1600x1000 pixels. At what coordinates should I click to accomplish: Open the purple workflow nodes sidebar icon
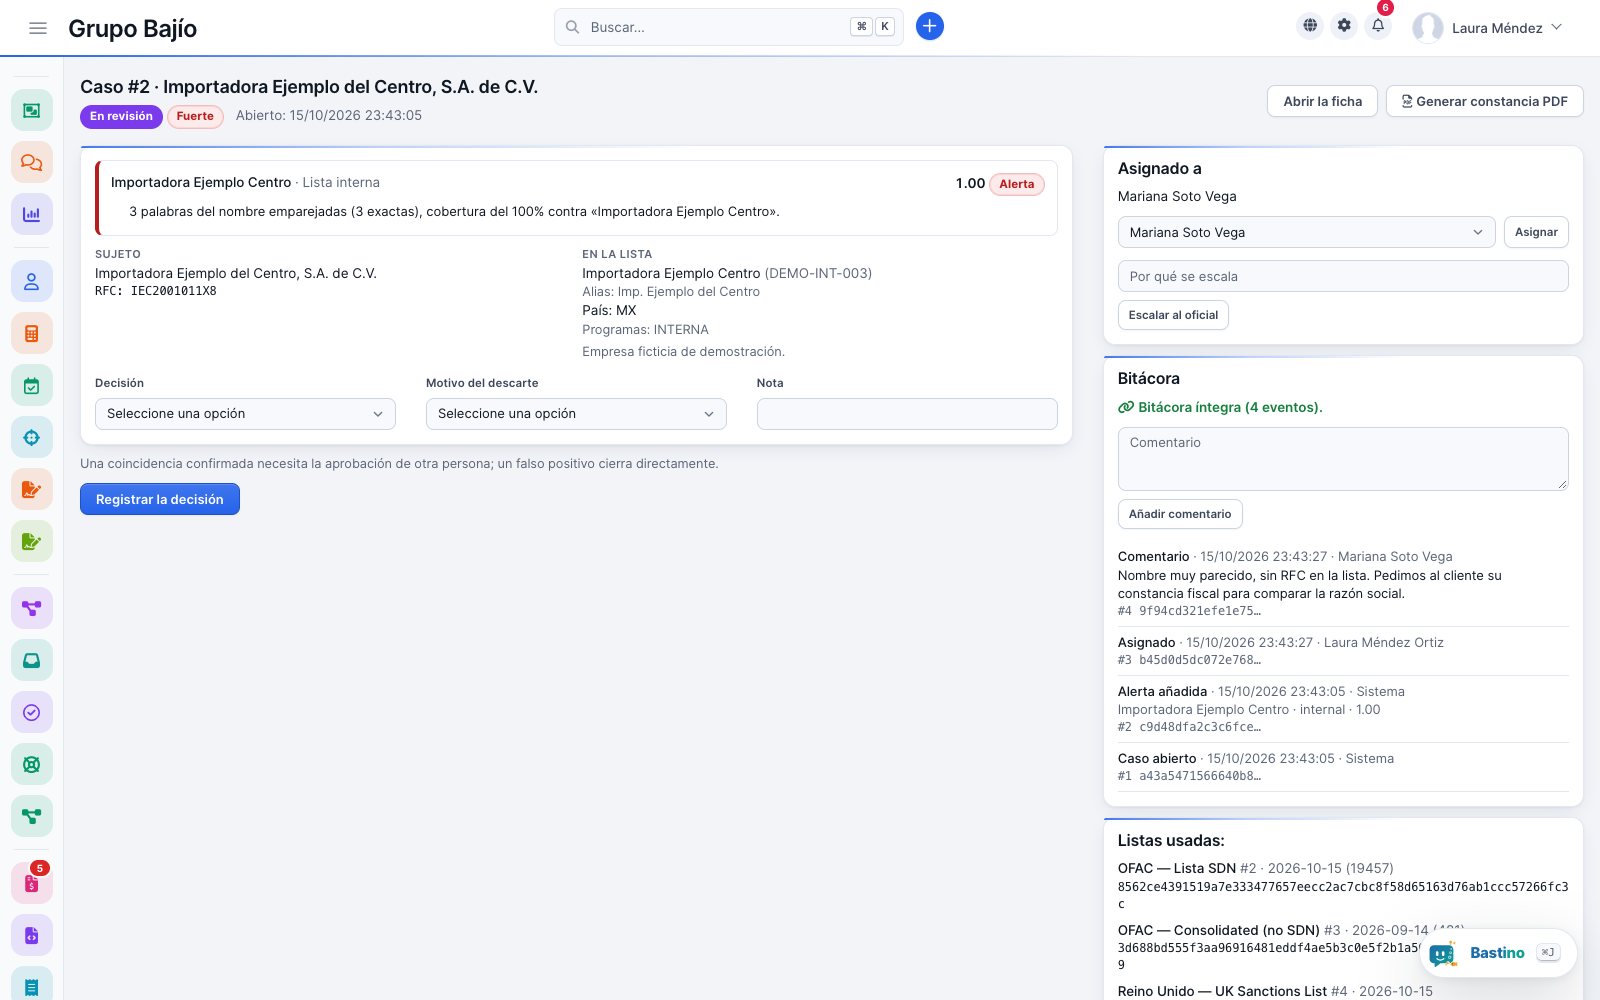pyautogui.click(x=32, y=608)
